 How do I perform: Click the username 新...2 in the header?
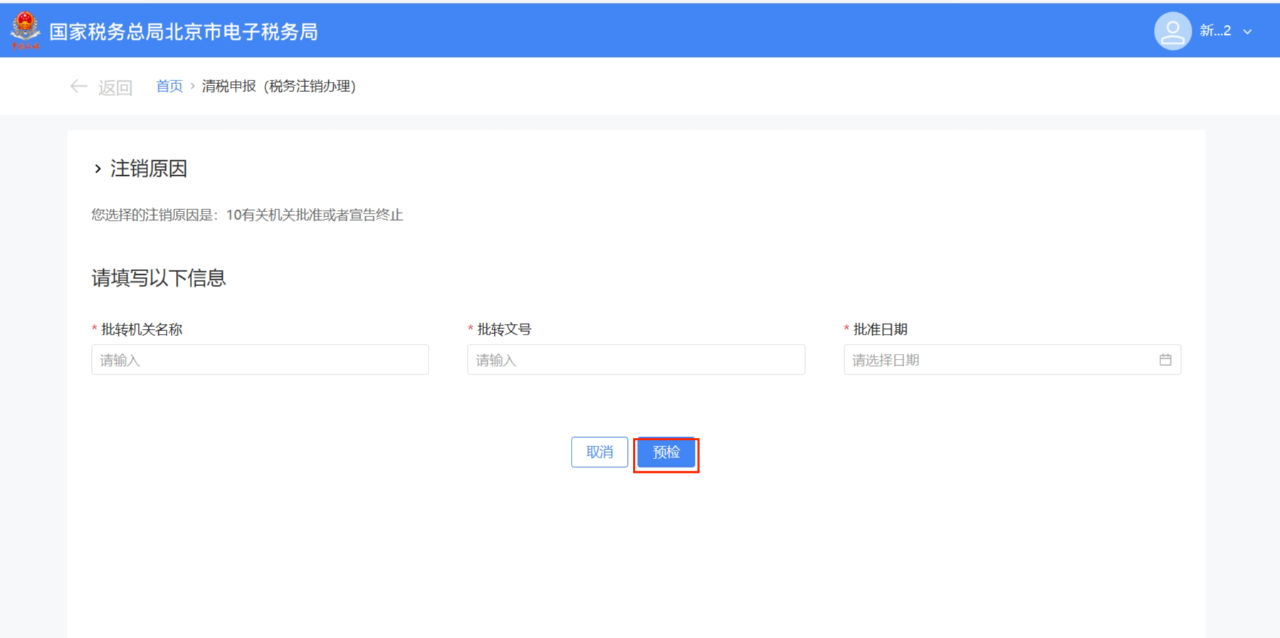(1213, 31)
